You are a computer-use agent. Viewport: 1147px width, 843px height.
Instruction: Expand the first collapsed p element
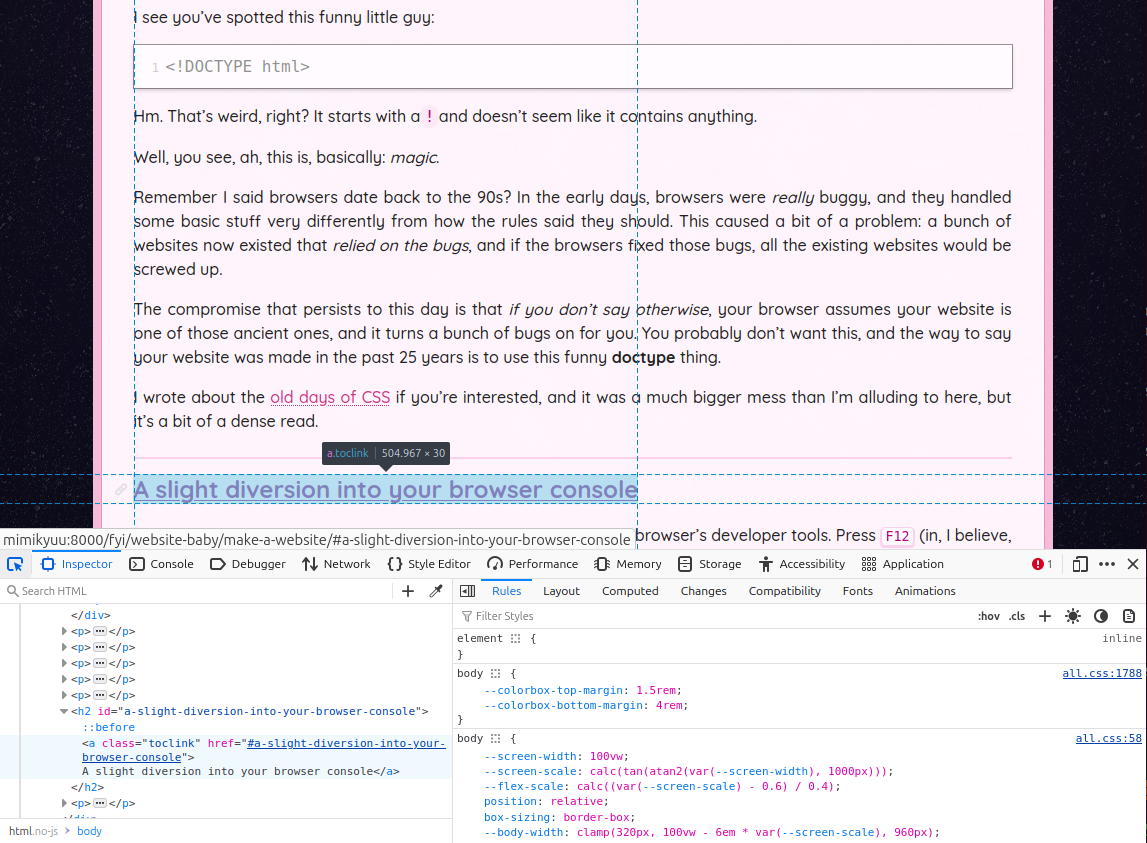click(65, 631)
